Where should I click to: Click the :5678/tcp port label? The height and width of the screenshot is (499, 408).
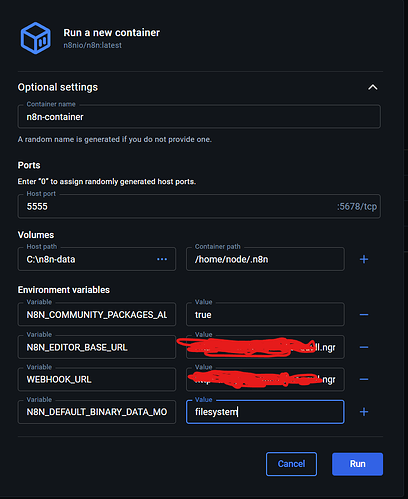point(357,207)
